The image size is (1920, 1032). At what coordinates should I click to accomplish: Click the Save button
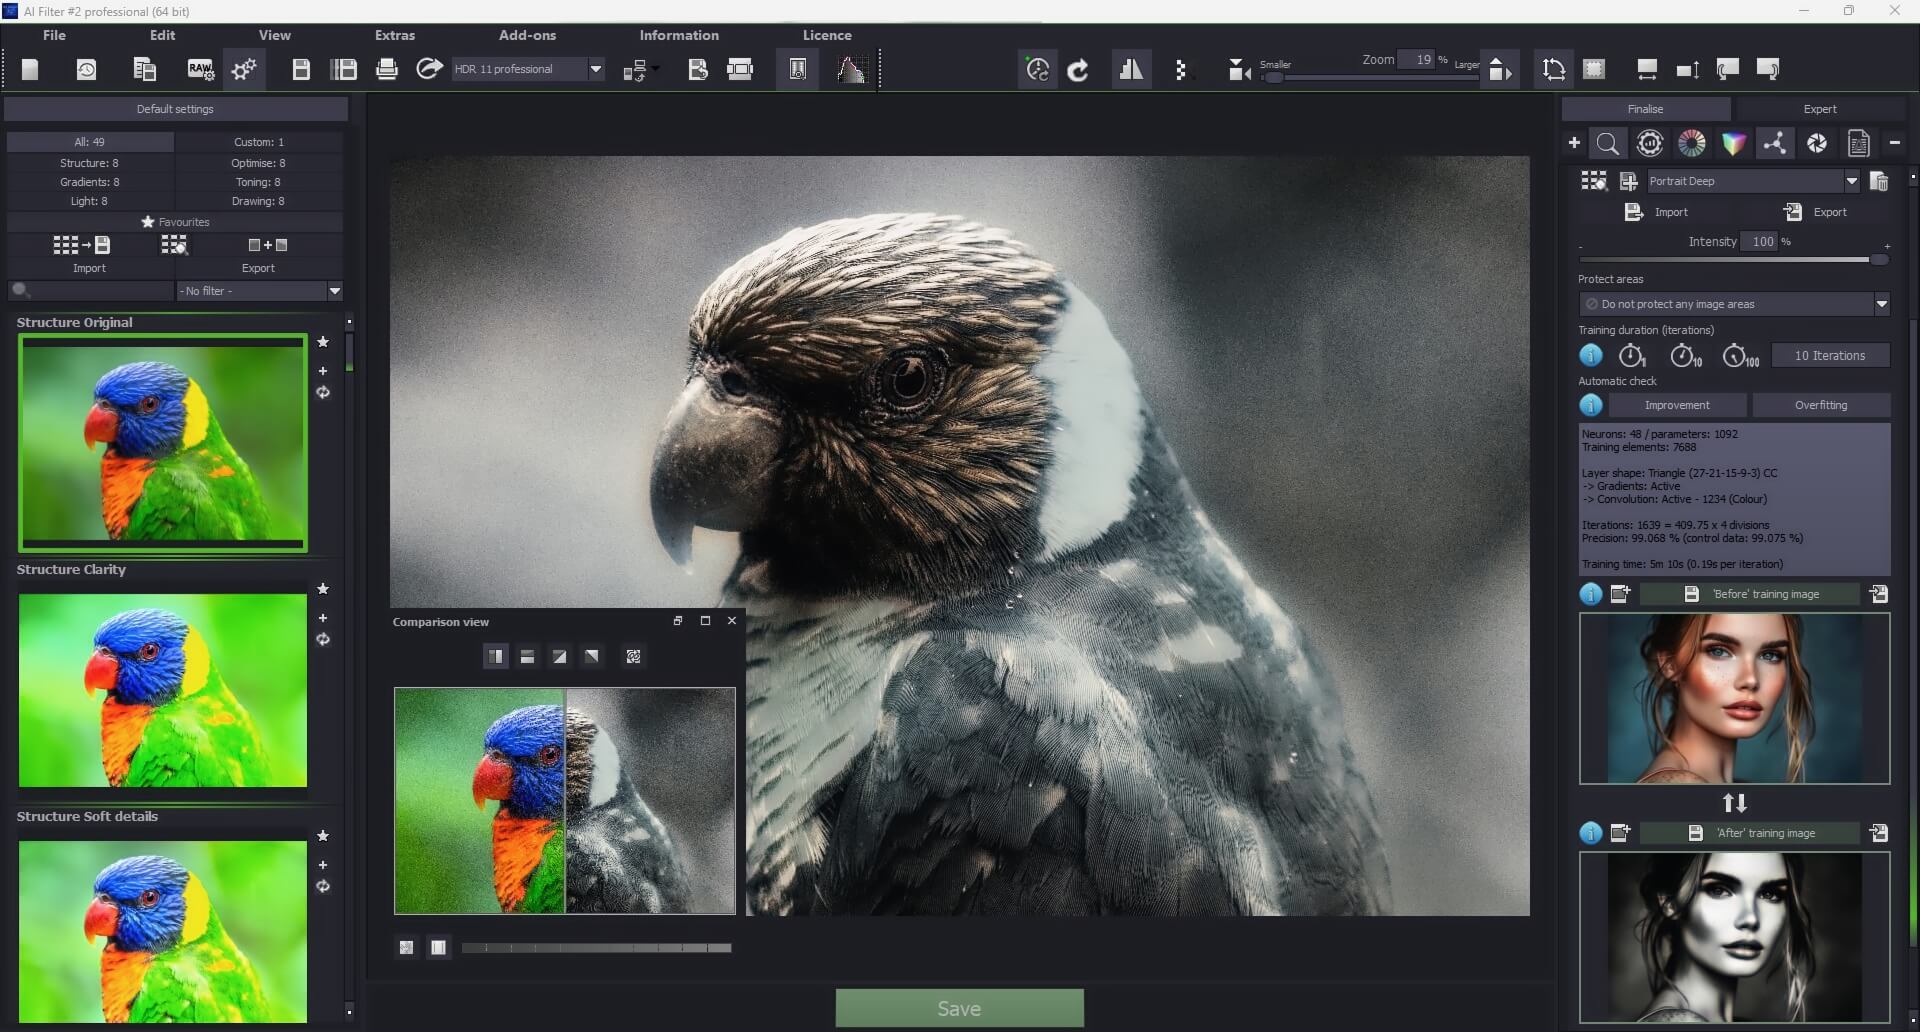[x=958, y=1008]
